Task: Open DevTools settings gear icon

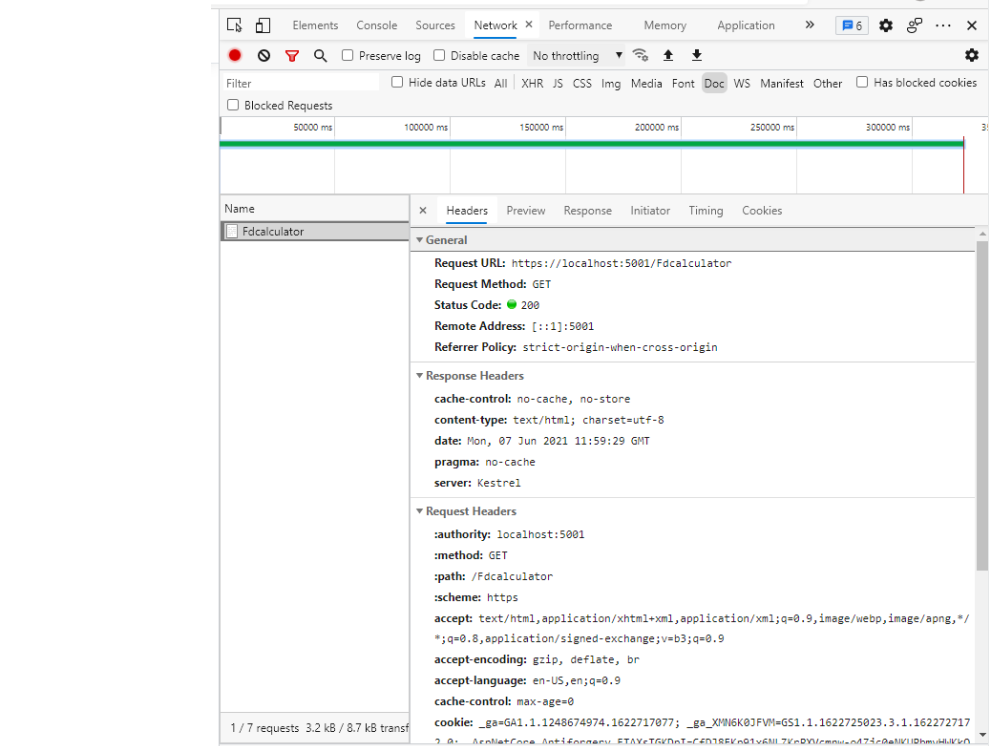Action: pos(886,25)
